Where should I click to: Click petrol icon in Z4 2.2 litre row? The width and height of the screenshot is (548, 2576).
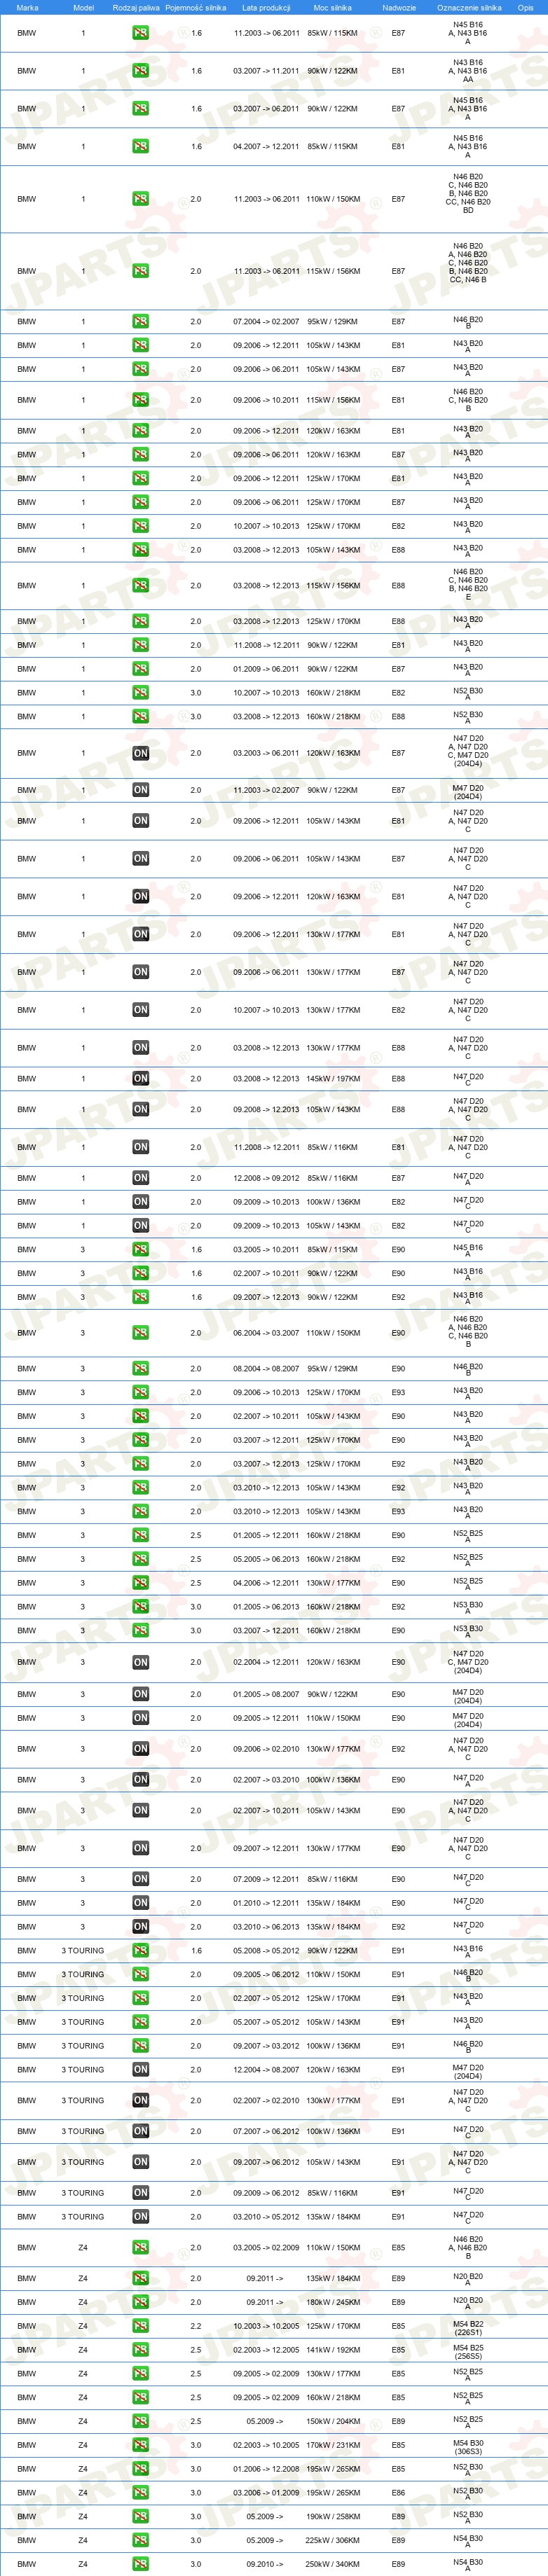pos(140,2325)
